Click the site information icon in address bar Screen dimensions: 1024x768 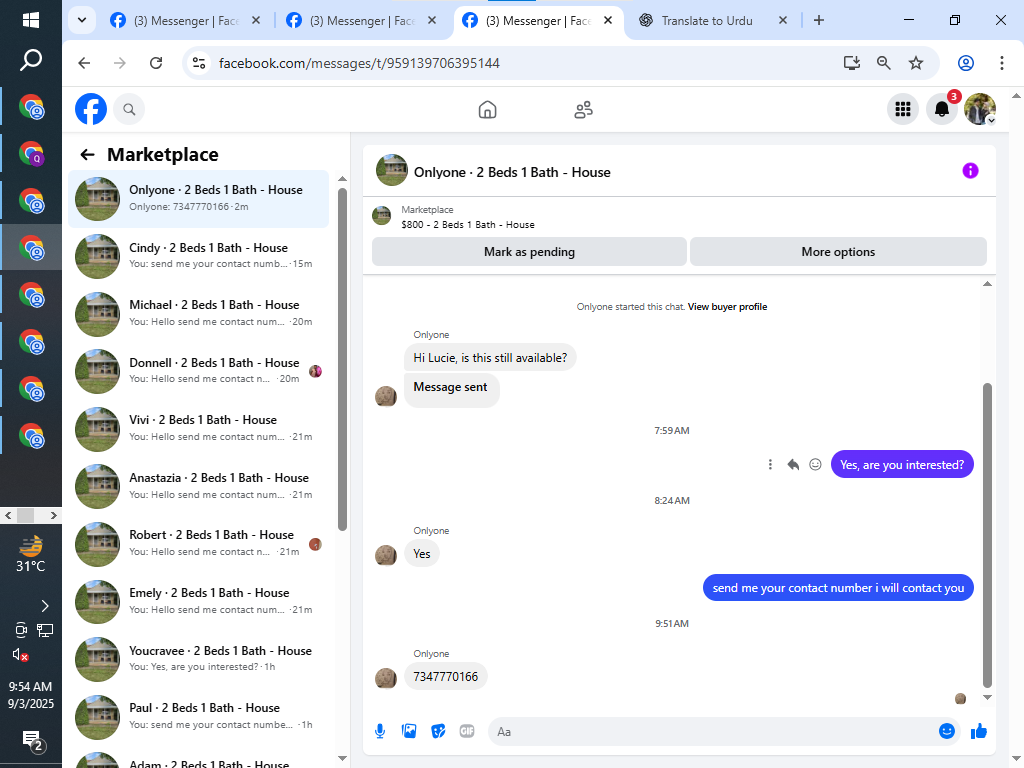click(199, 63)
